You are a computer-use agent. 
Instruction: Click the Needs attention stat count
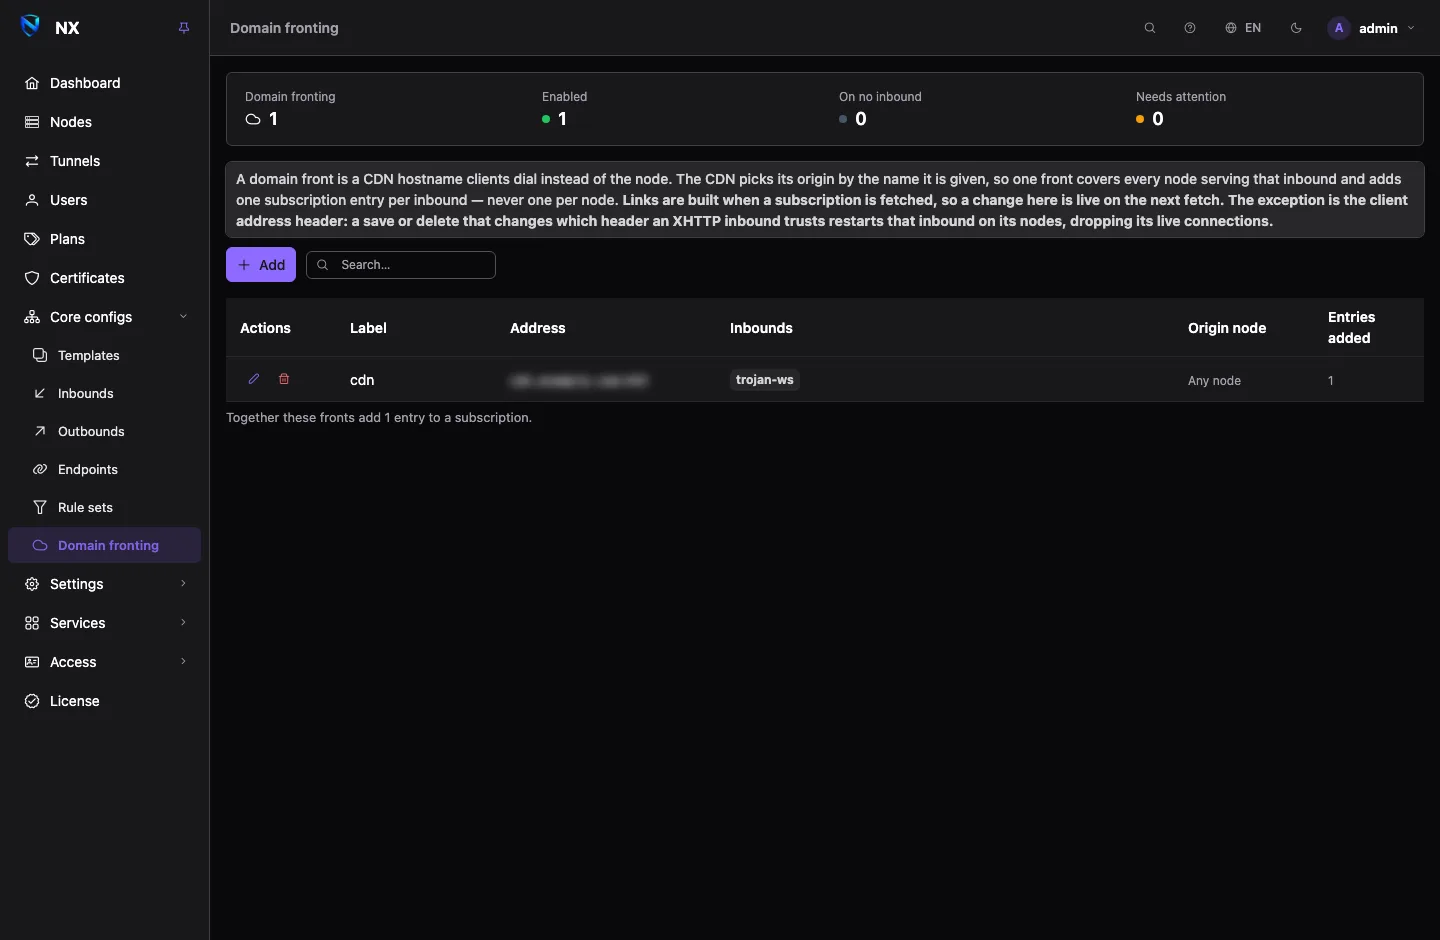[1158, 119]
